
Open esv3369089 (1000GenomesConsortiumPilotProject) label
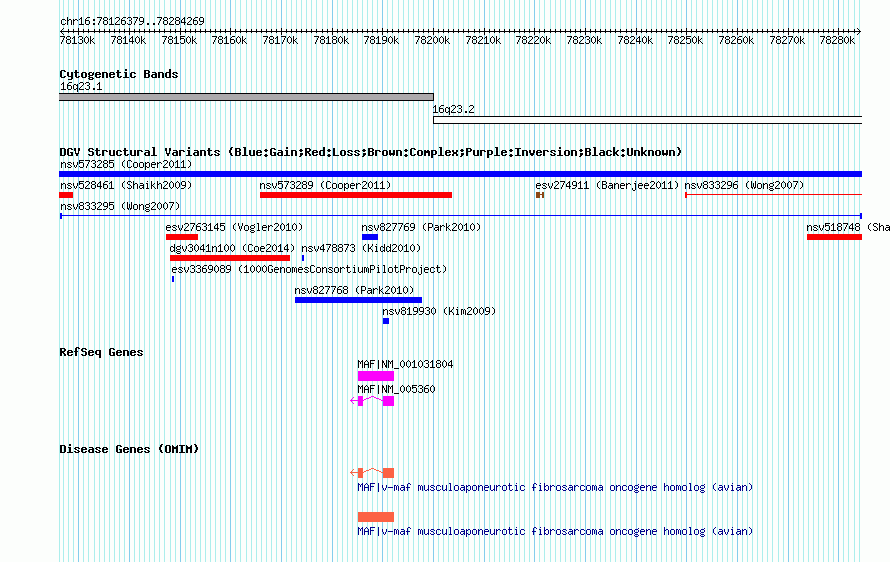[x=309, y=269]
